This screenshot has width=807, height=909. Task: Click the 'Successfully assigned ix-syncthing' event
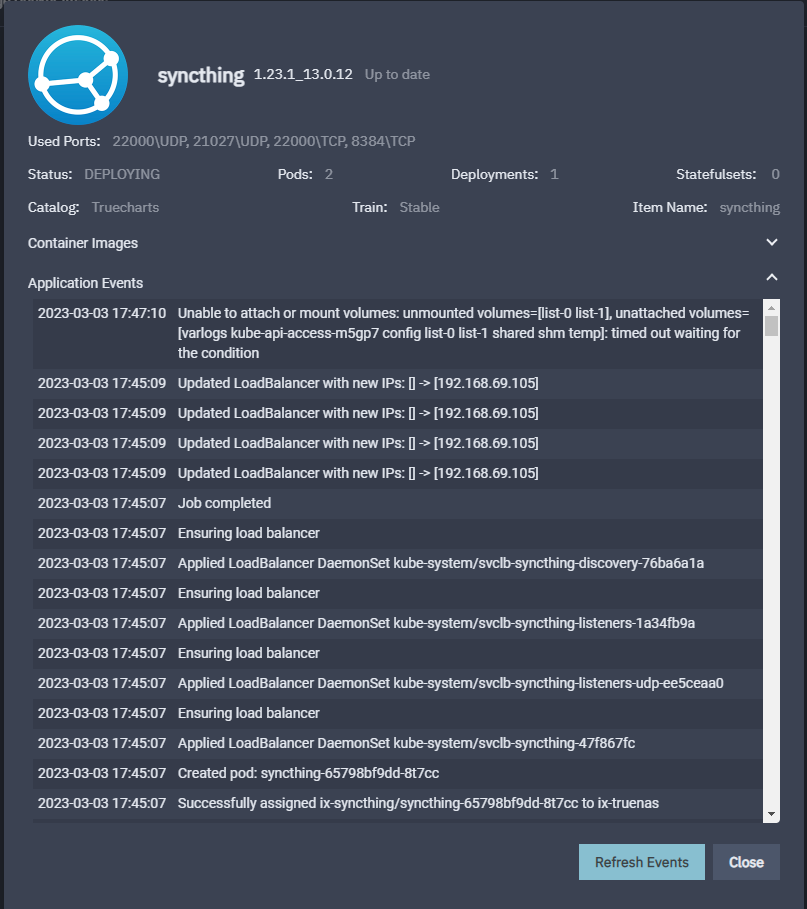click(398, 803)
